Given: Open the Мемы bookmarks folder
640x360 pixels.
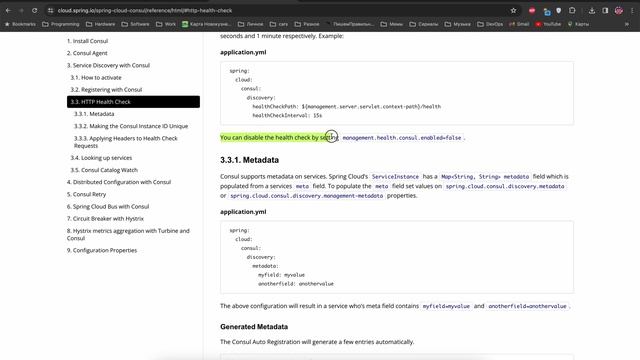Looking at the screenshot, I should click(392, 24).
